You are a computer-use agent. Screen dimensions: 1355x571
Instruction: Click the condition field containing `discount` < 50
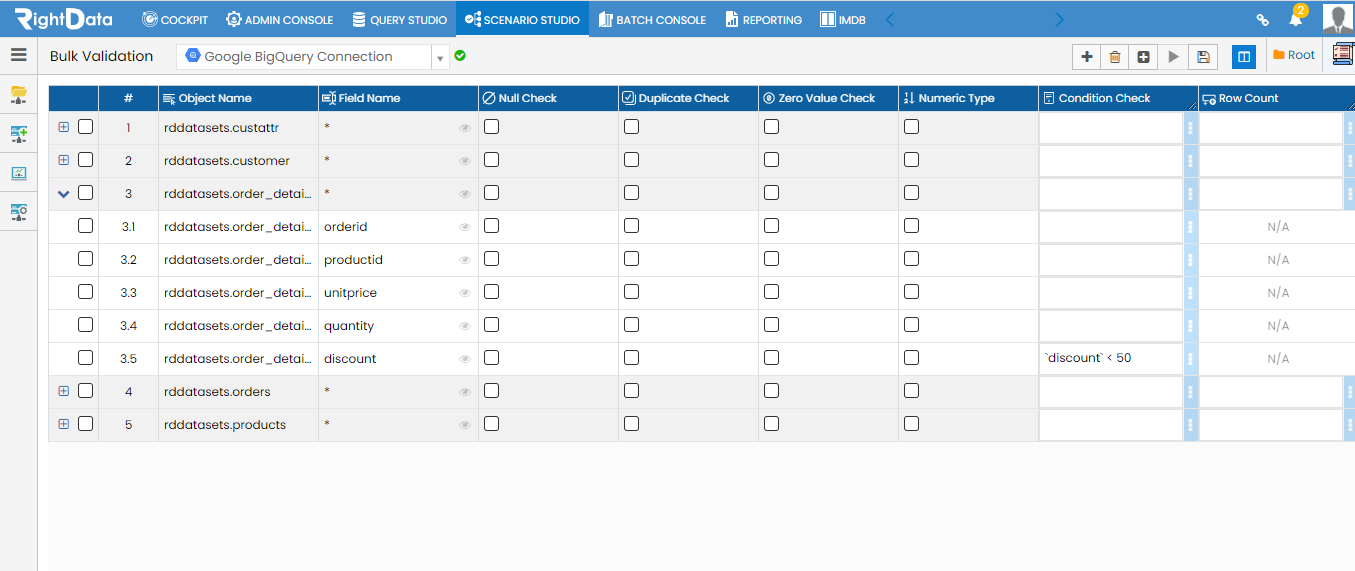(x=1110, y=358)
